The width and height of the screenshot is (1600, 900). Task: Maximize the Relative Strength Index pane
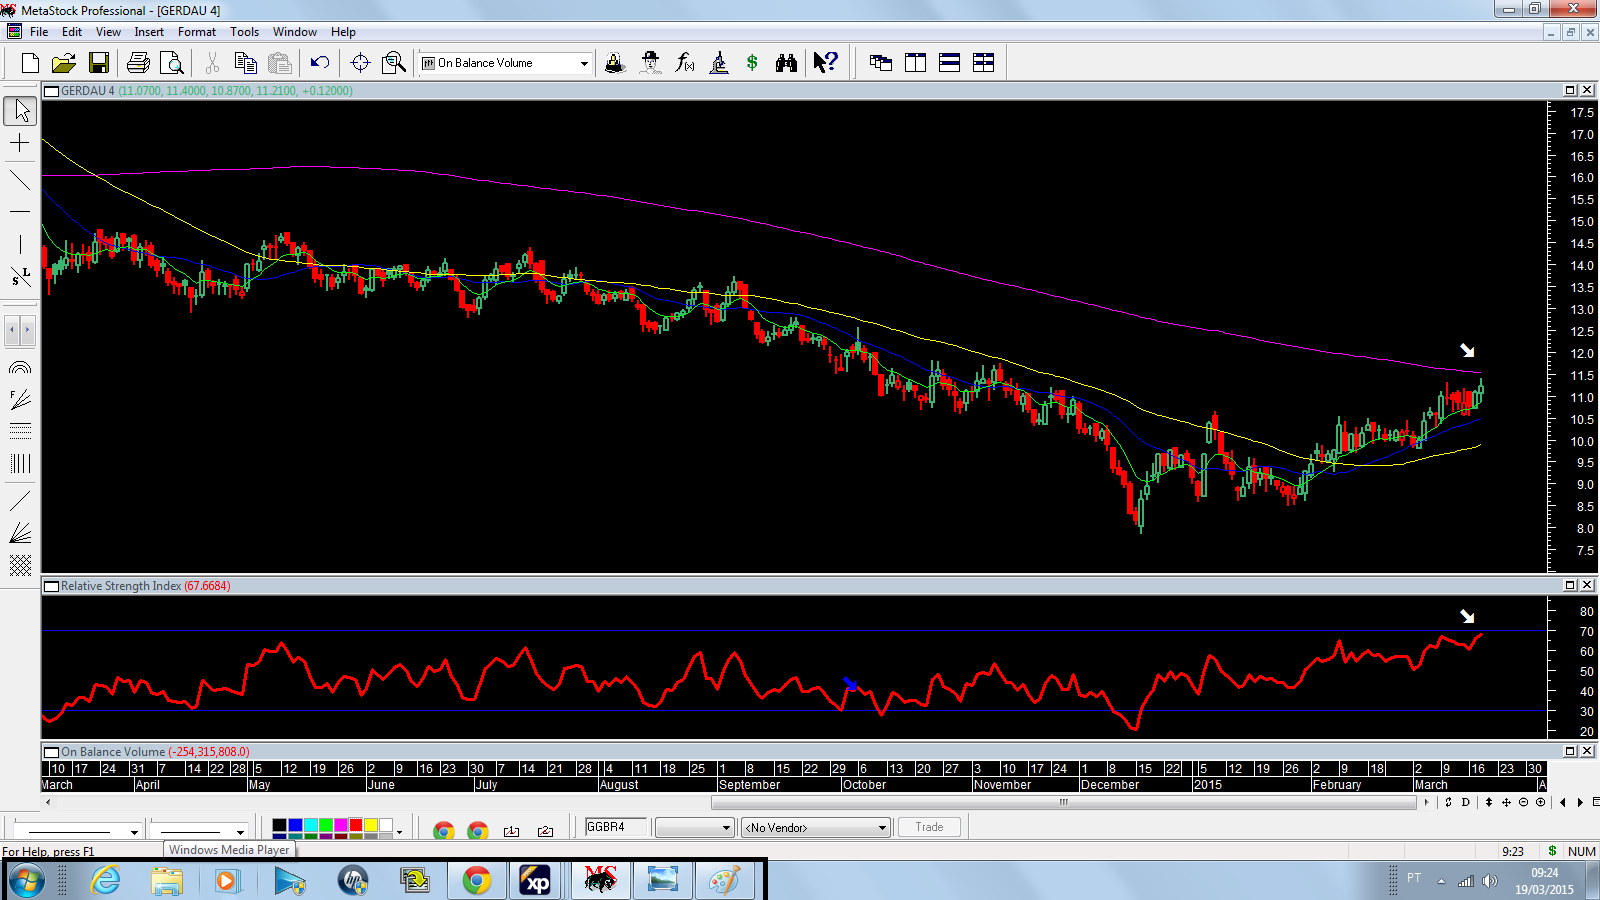[x=1570, y=585]
